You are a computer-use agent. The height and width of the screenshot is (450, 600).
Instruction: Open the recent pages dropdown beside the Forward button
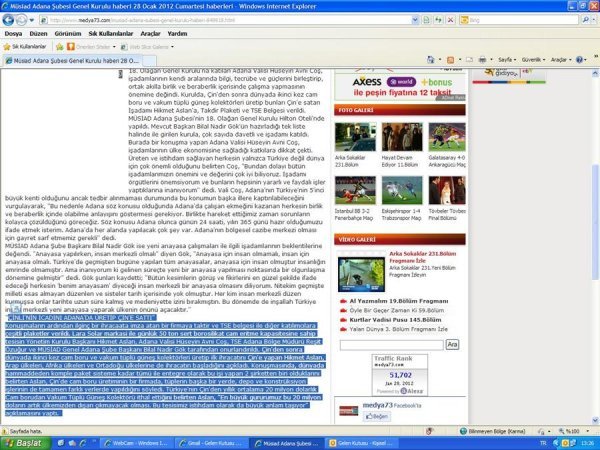tap(32, 20)
